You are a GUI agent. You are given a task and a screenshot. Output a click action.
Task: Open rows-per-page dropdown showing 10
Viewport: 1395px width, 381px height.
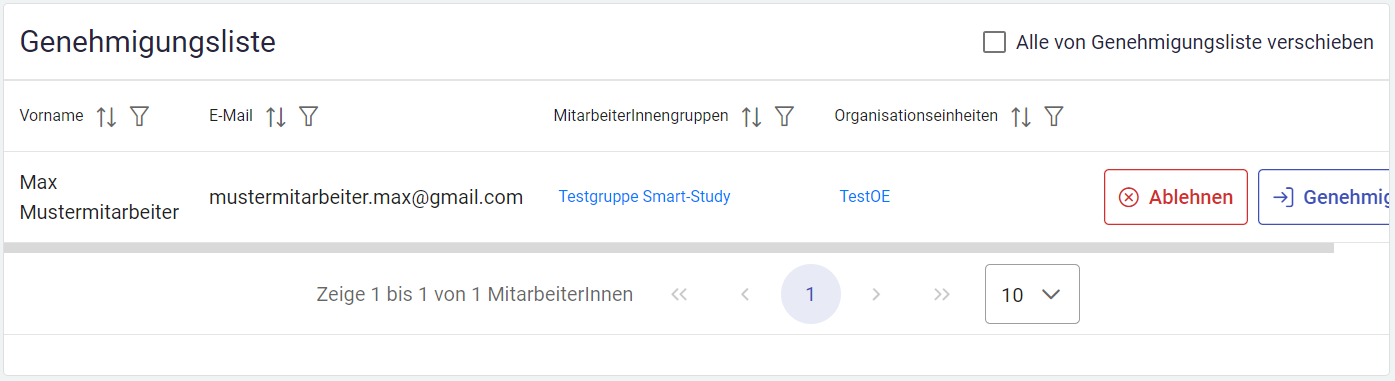[1032, 294]
